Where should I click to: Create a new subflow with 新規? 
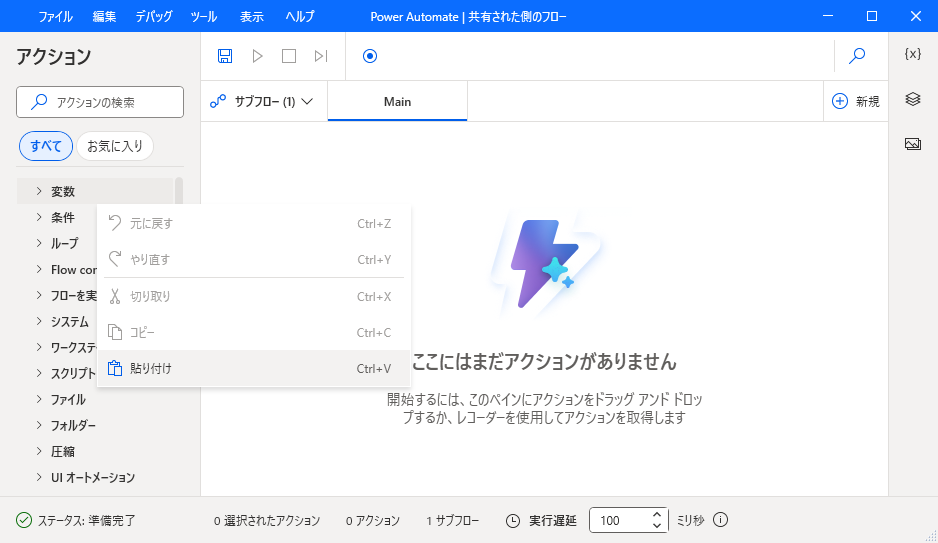tap(855, 102)
